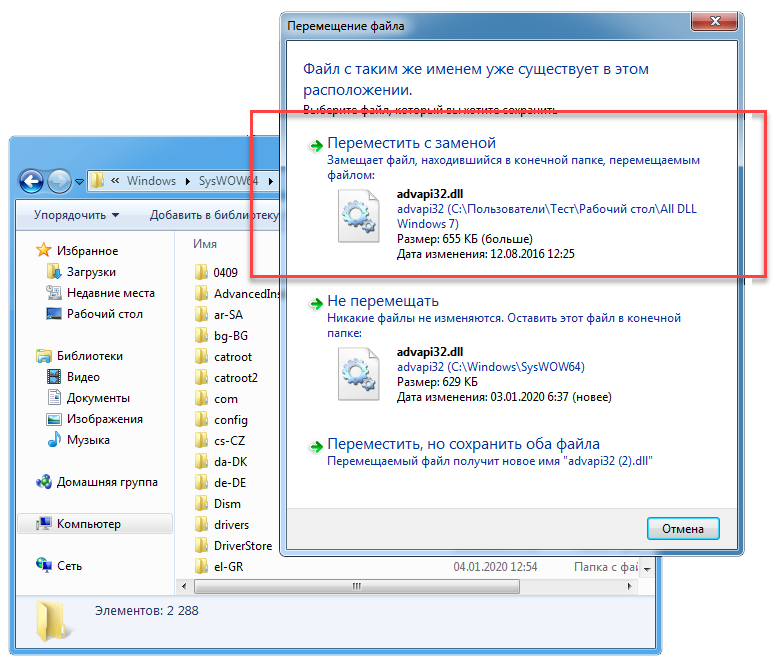Go back with the Explorer Back arrow
Viewport: 781px width, 662px height.
pos(31,181)
